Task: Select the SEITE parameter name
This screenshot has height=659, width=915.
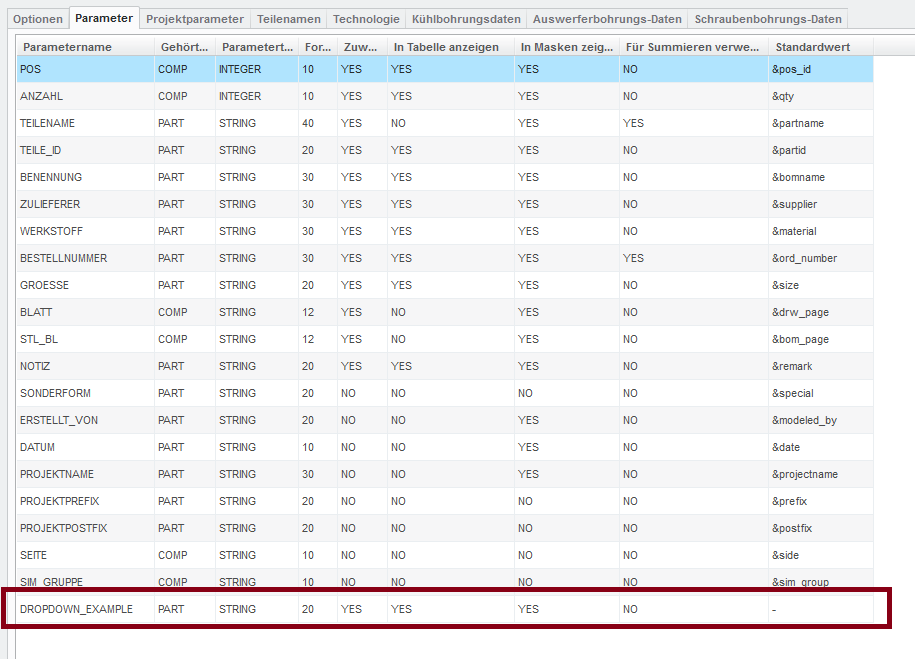Action: point(85,555)
